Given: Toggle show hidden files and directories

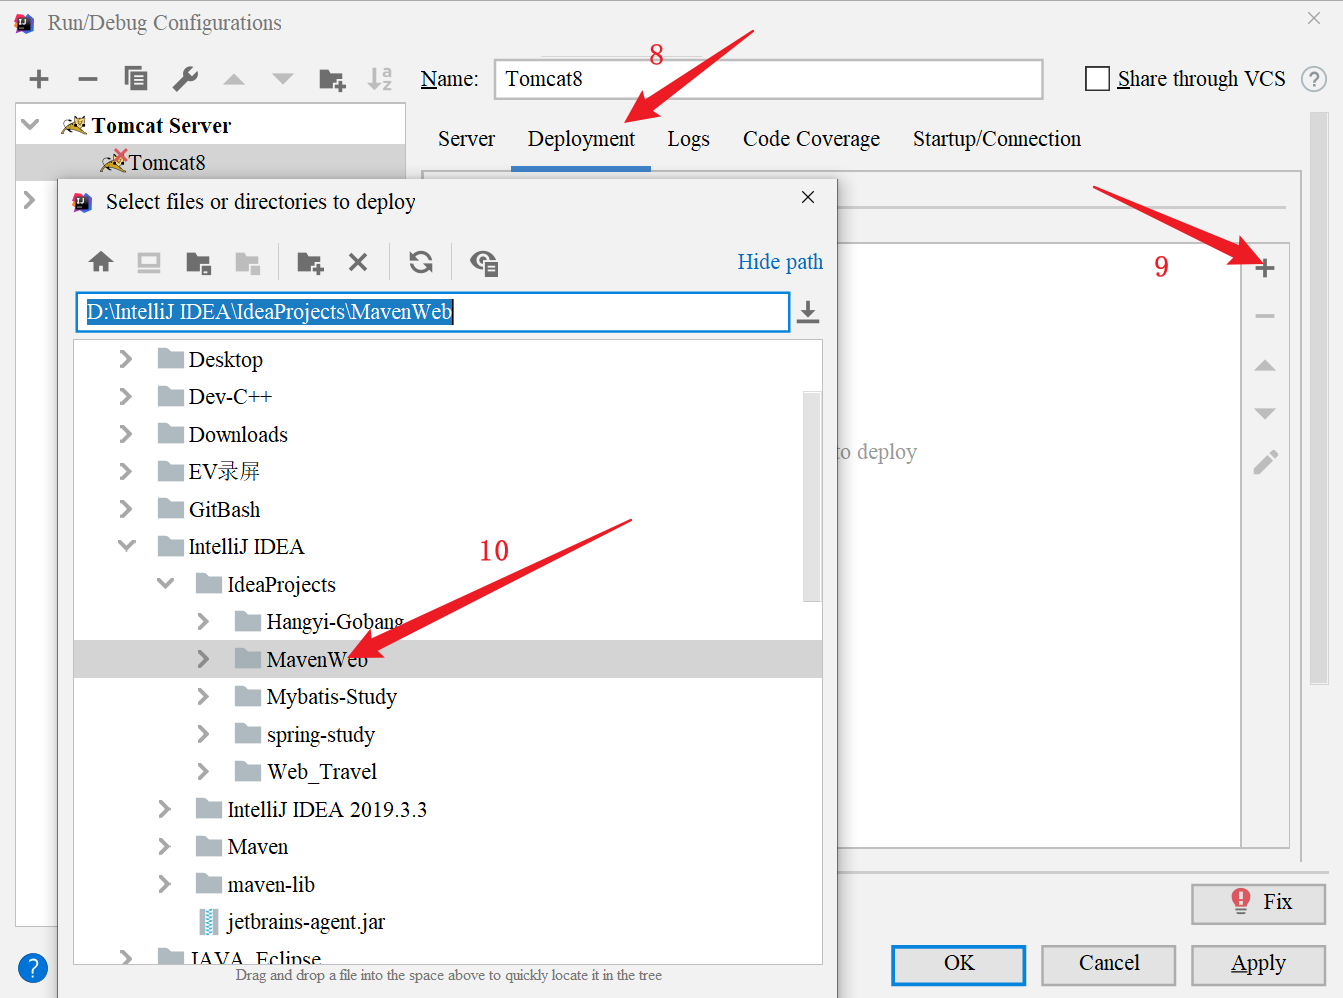Looking at the screenshot, I should pyautogui.click(x=484, y=263).
